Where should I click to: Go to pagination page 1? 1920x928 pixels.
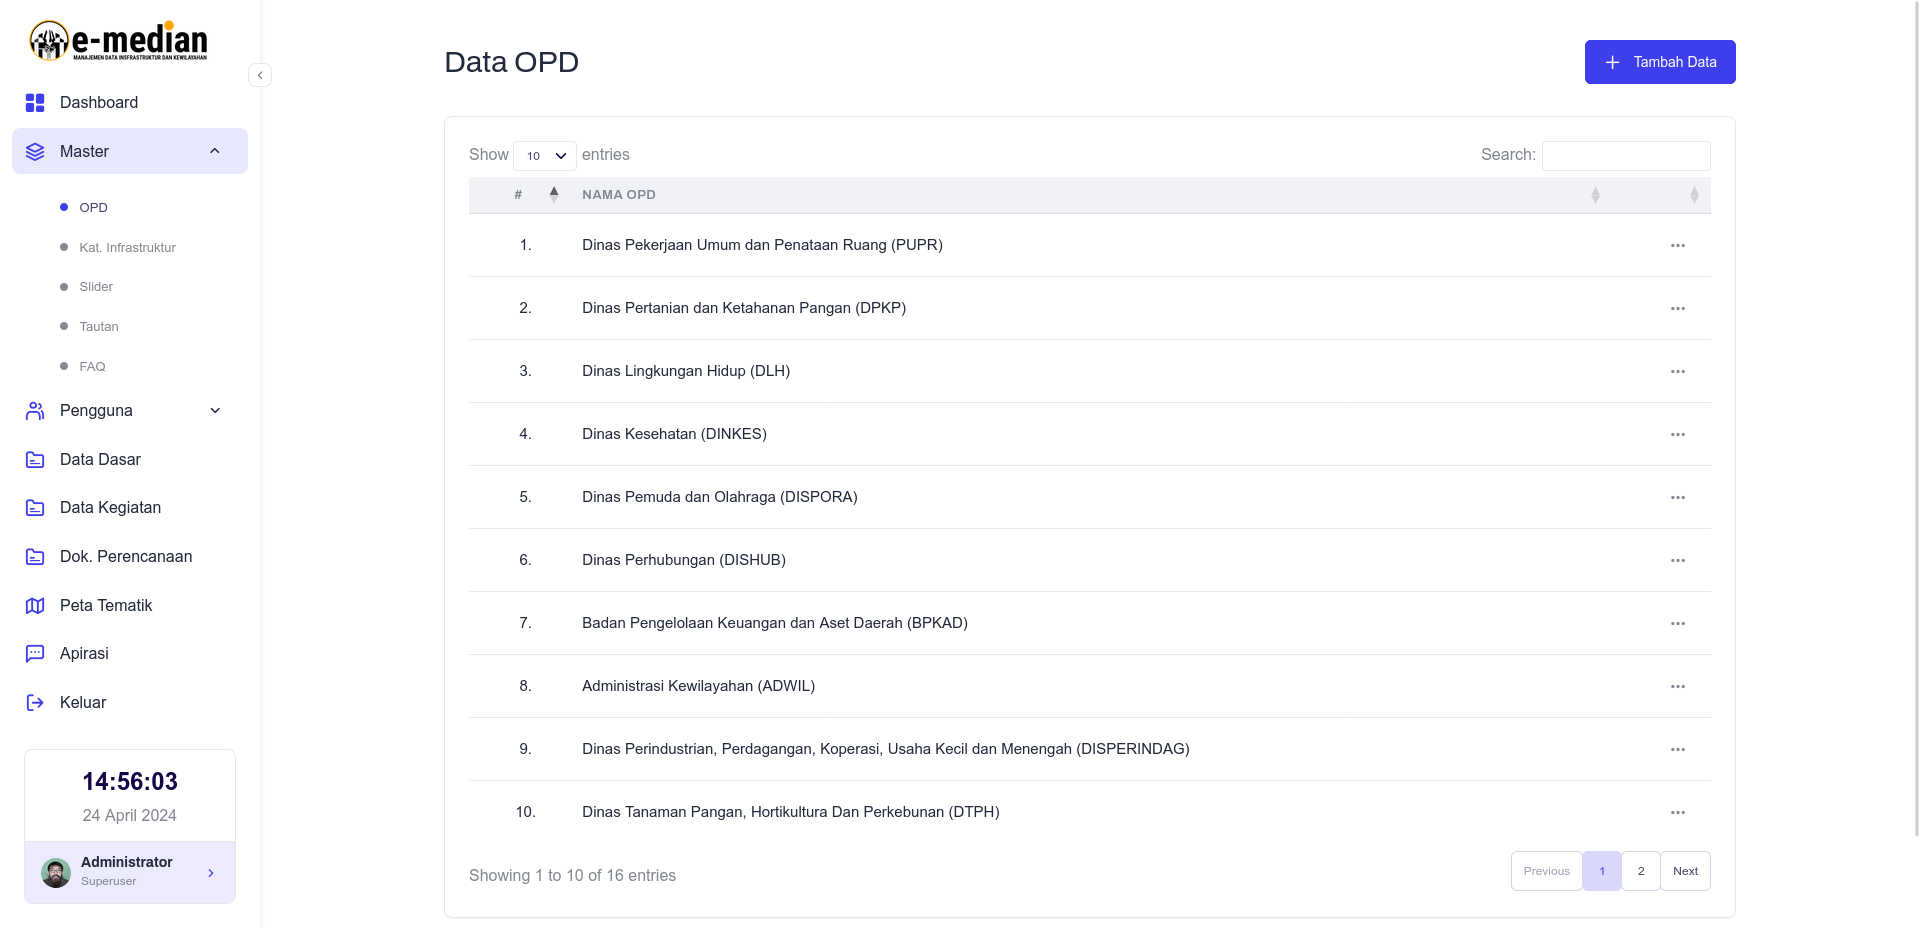coord(1602,871)
